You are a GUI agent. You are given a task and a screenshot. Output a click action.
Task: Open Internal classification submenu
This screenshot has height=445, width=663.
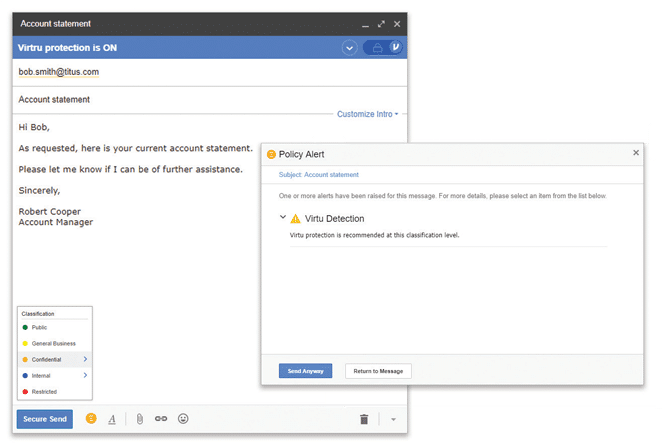84,375
